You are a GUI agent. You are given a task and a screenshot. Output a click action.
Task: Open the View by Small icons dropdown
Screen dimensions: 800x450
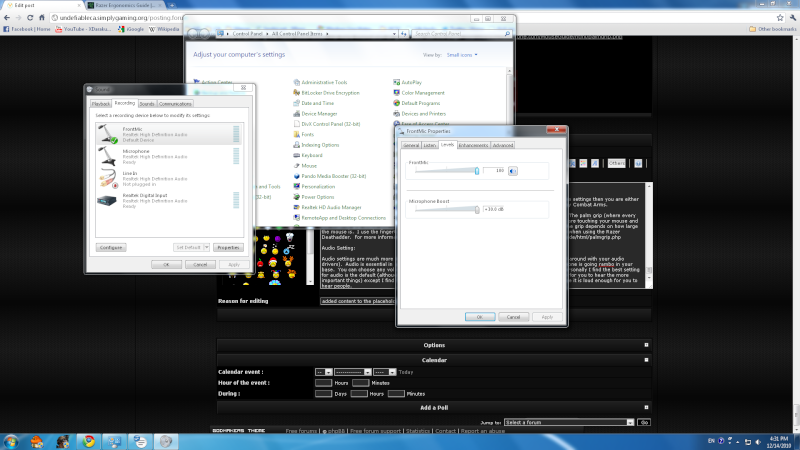pos(462,55)
